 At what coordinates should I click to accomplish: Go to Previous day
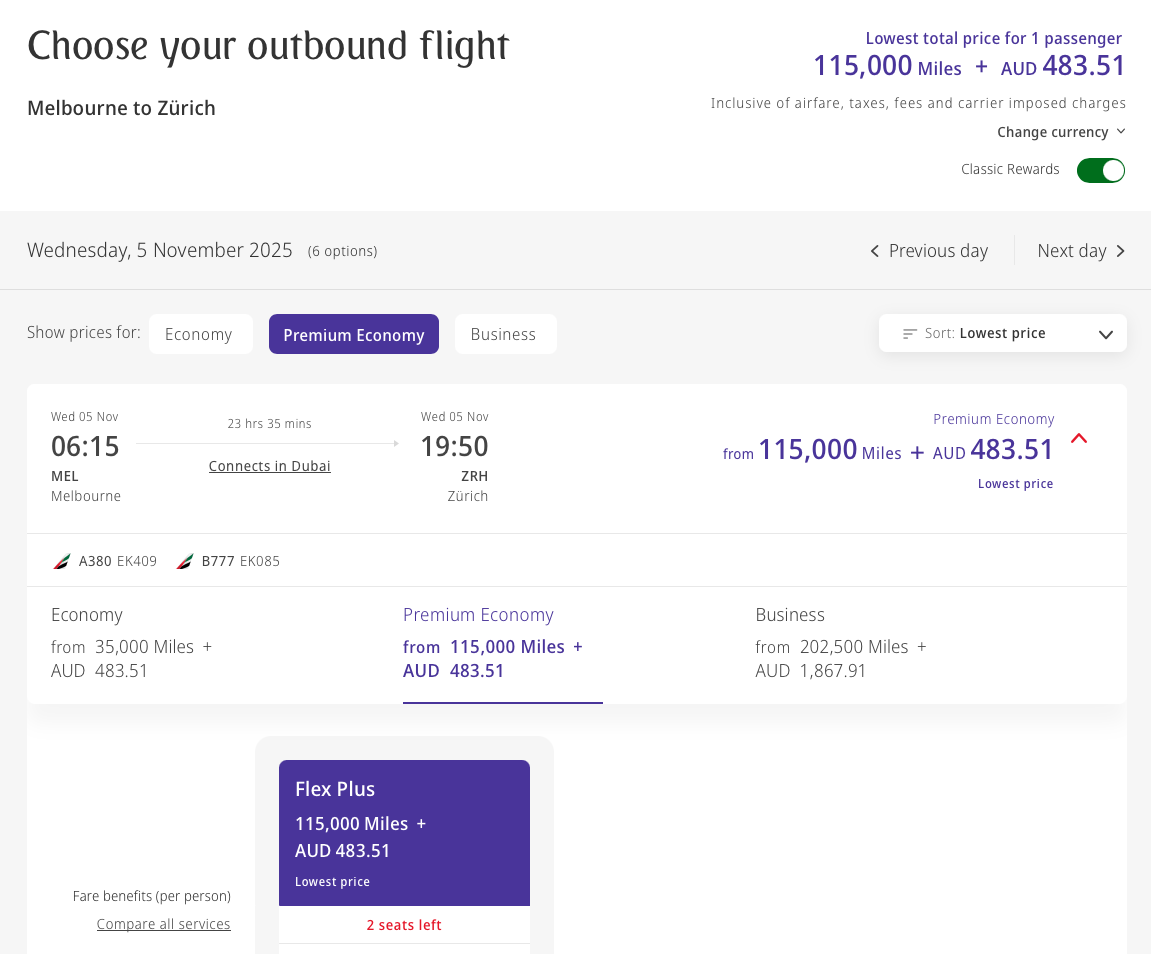click(x=929, y=251)
